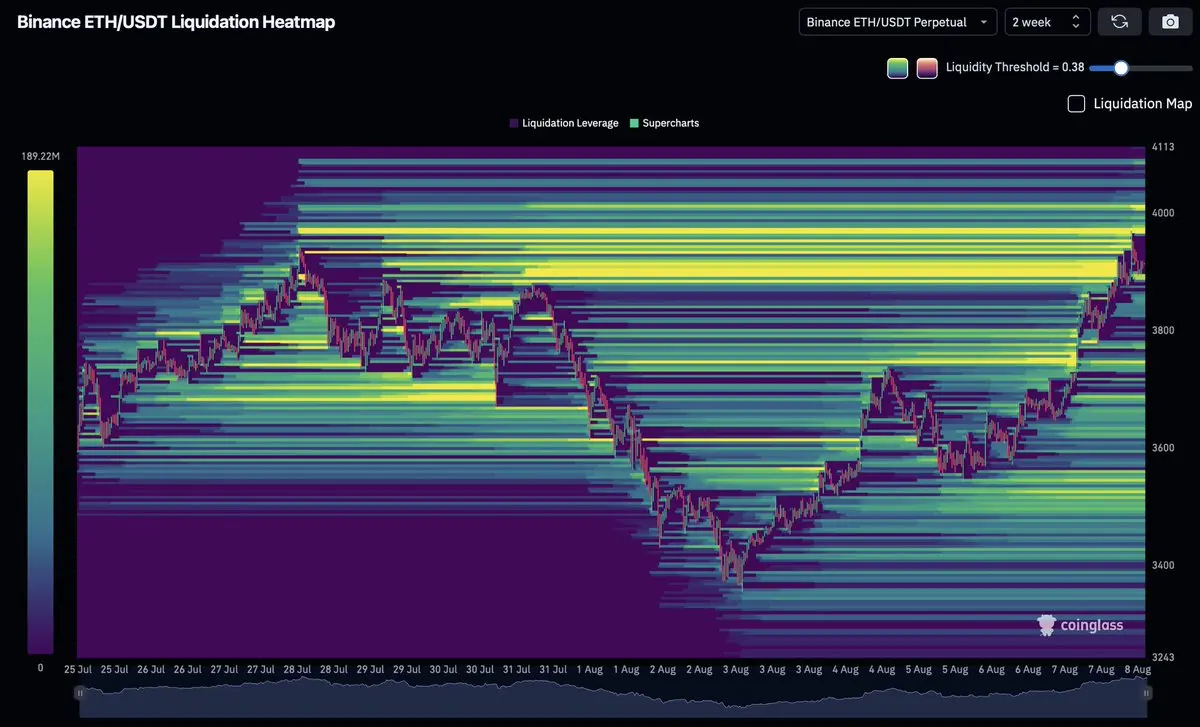Screen dimensions: 1200x727
Task: Click the Liquidity Threshold = 0.38 label
Action: tap(1015, 68)
